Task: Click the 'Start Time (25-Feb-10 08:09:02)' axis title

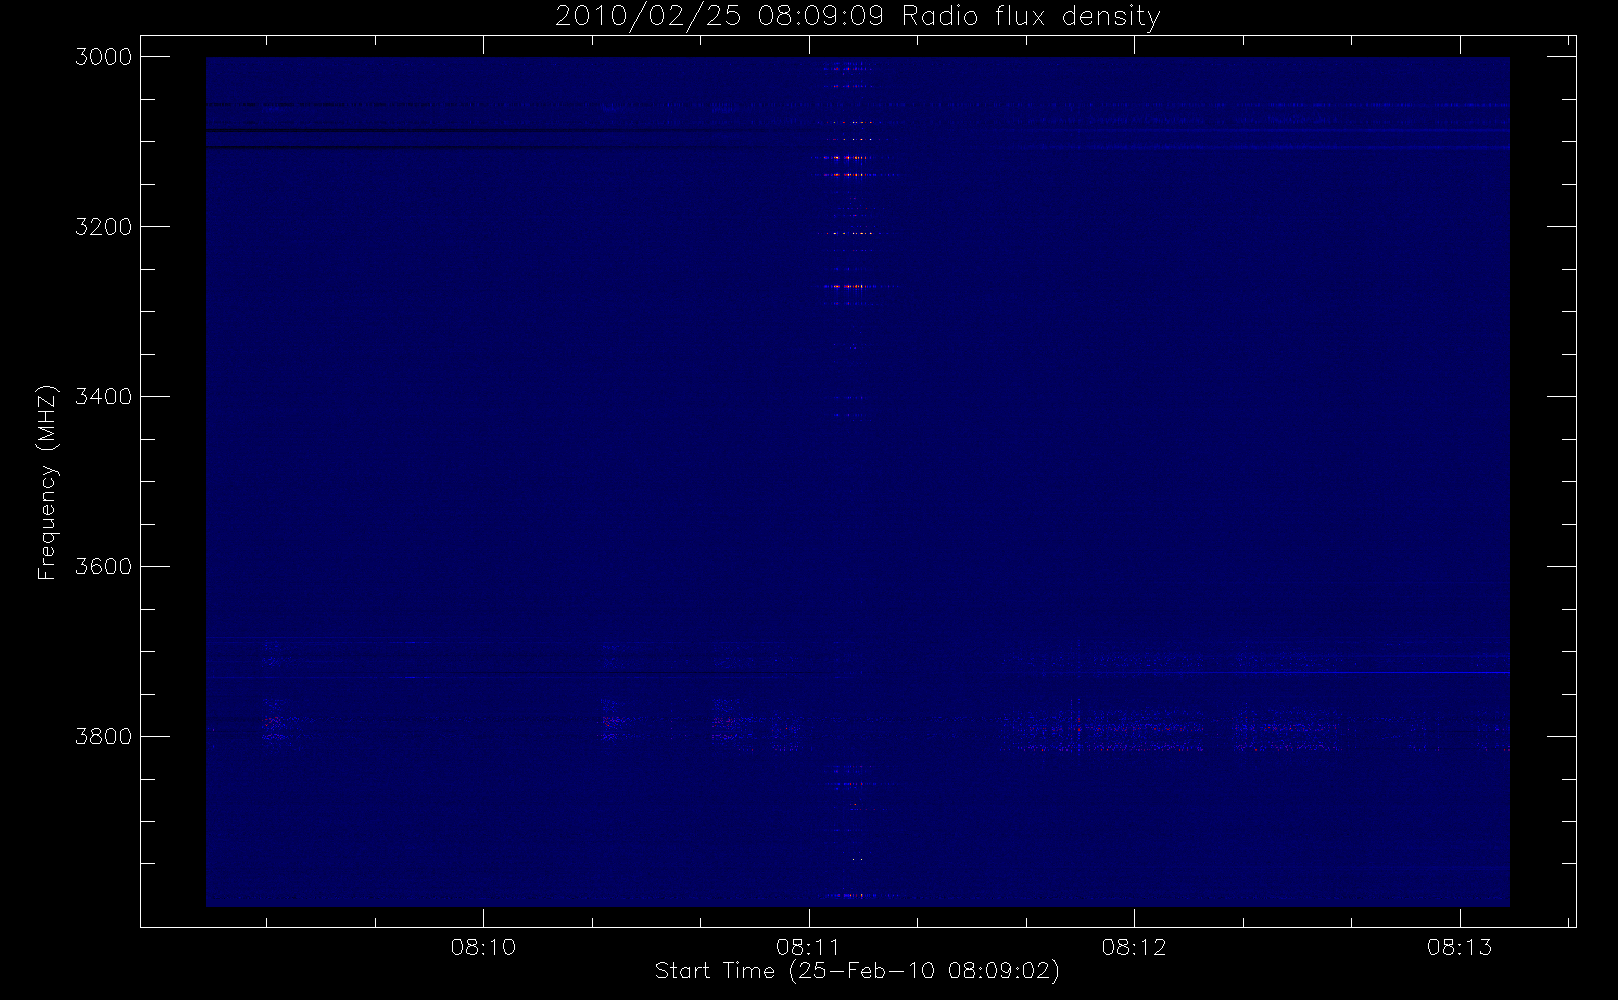Action: click(x=857, y=971)
